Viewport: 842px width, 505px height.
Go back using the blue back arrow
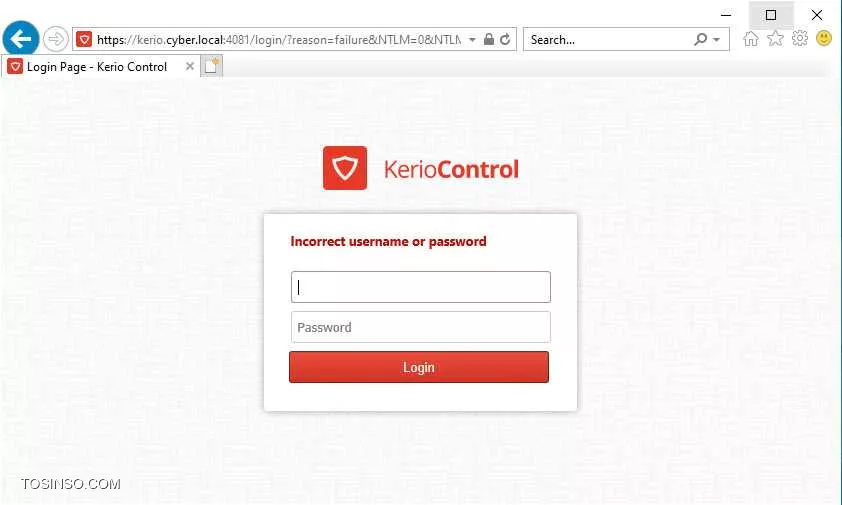click(20, 39)
